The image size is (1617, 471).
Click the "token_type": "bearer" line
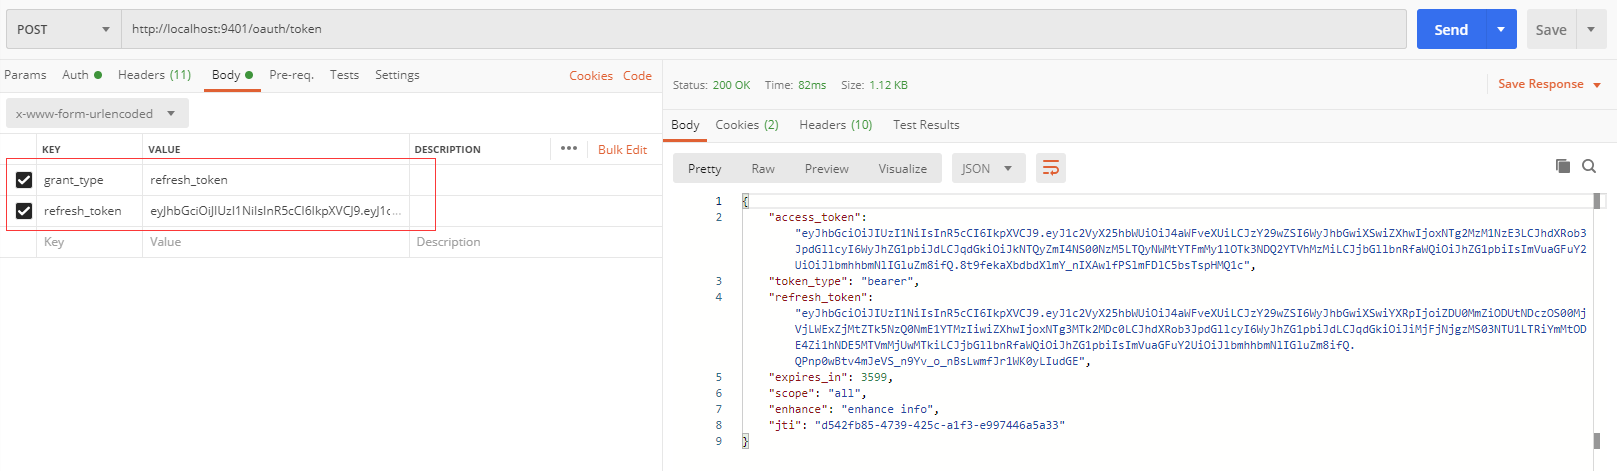click(844, 281)
